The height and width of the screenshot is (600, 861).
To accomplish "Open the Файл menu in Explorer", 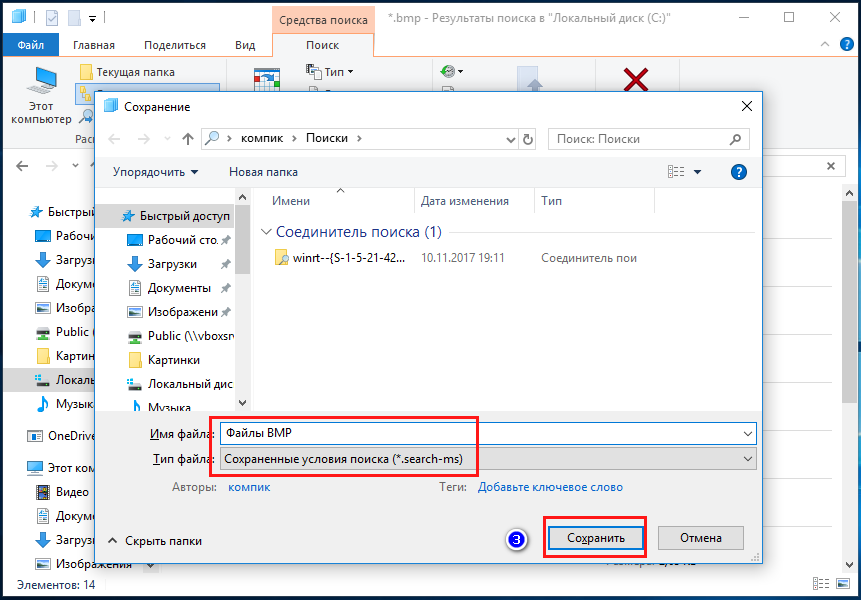I will click(x=31, y=45).
